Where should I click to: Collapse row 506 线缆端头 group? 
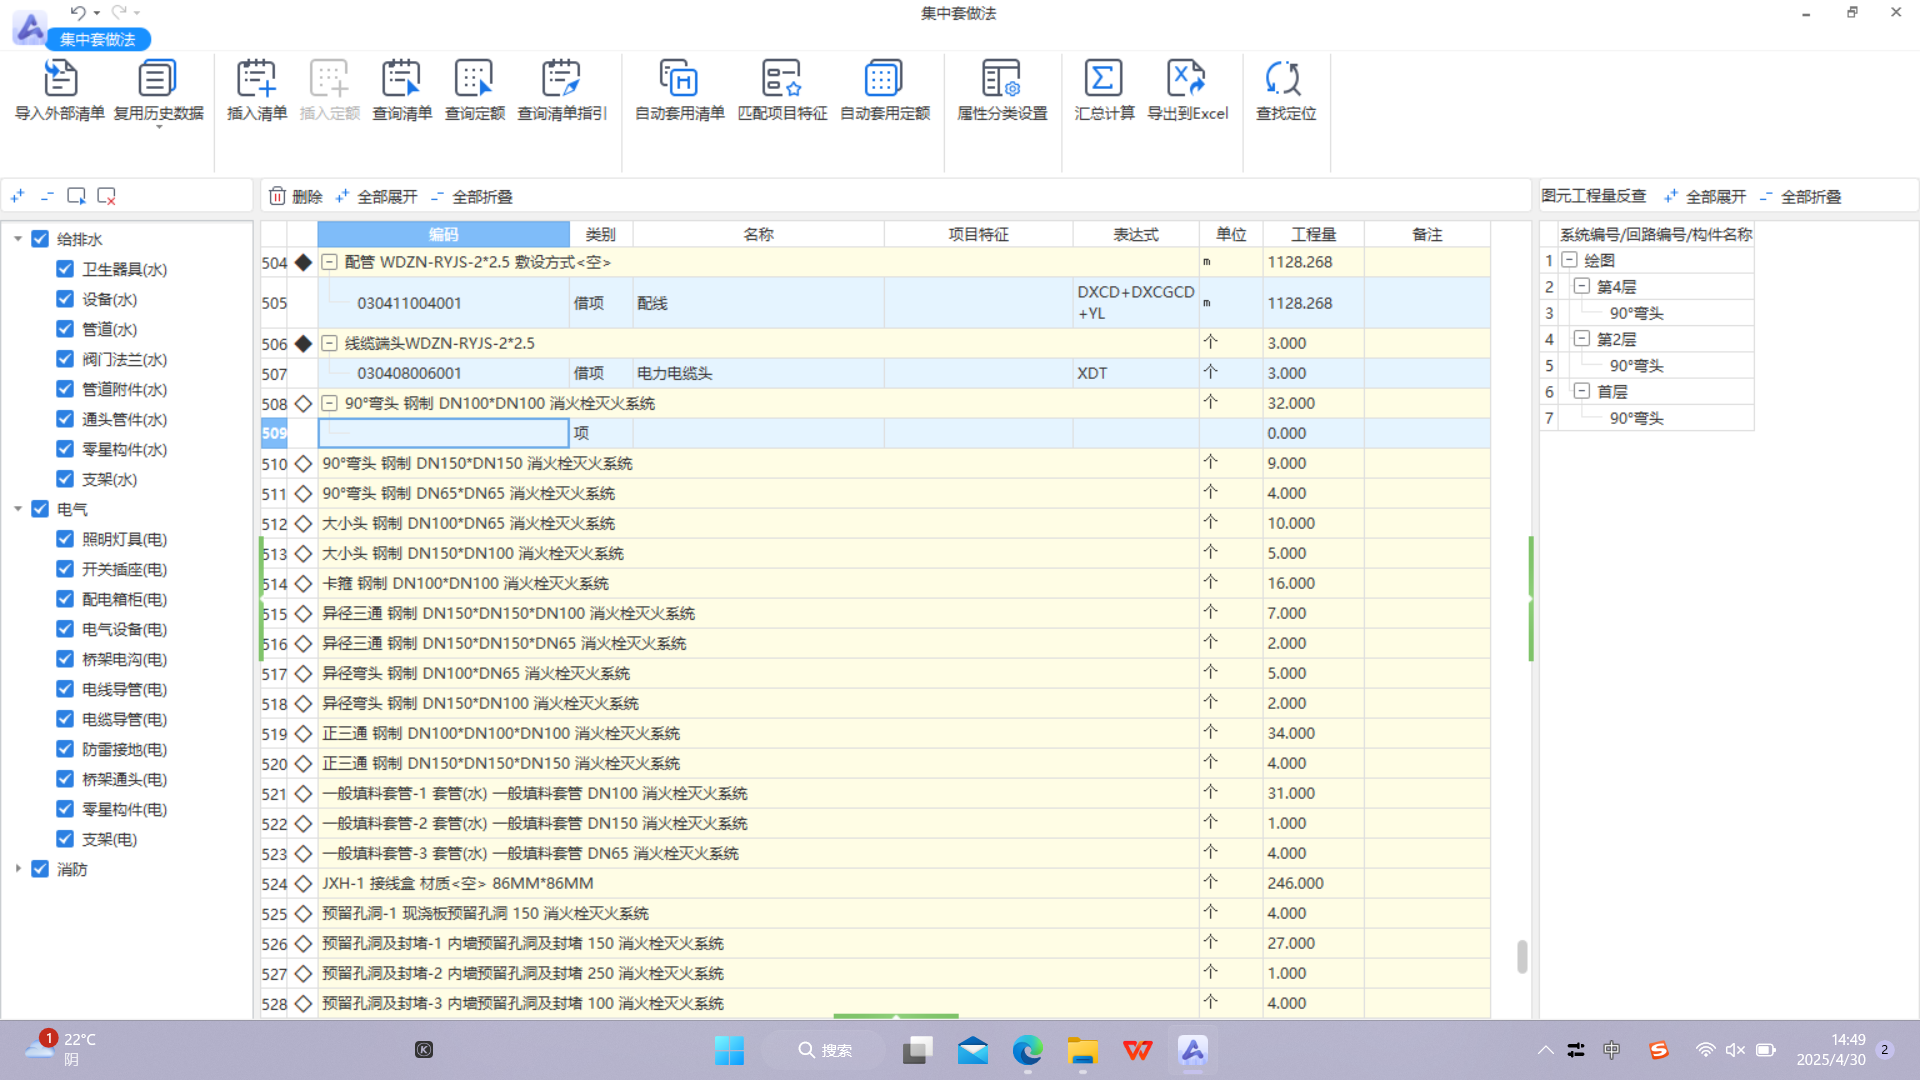click(329, 343)
